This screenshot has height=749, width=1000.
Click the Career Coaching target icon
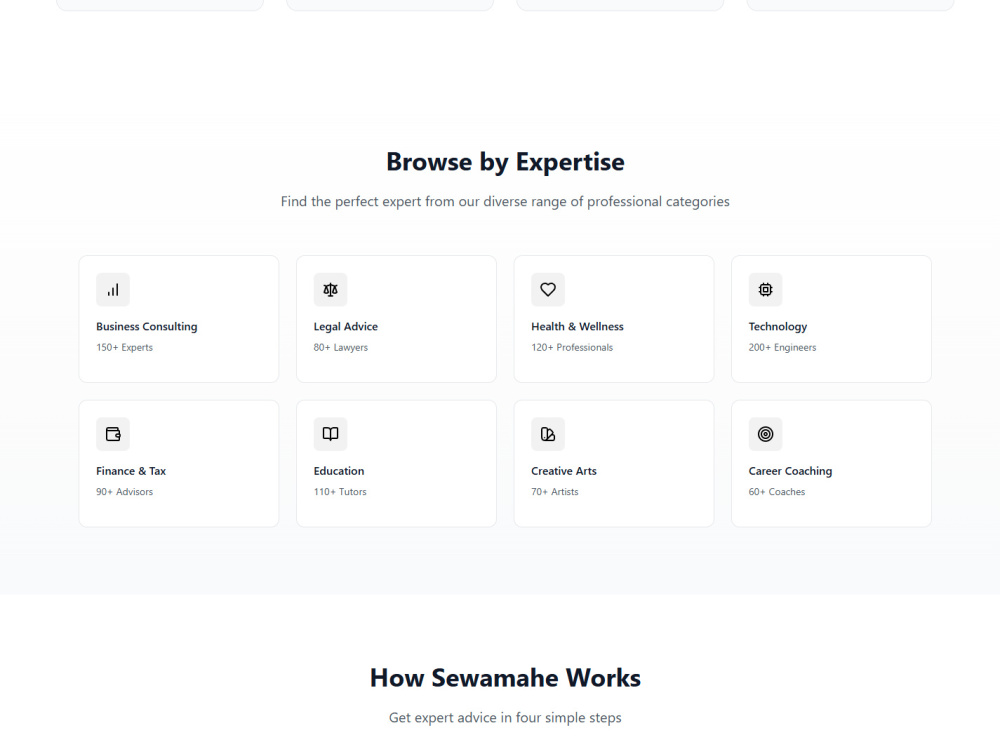point(765,434)
